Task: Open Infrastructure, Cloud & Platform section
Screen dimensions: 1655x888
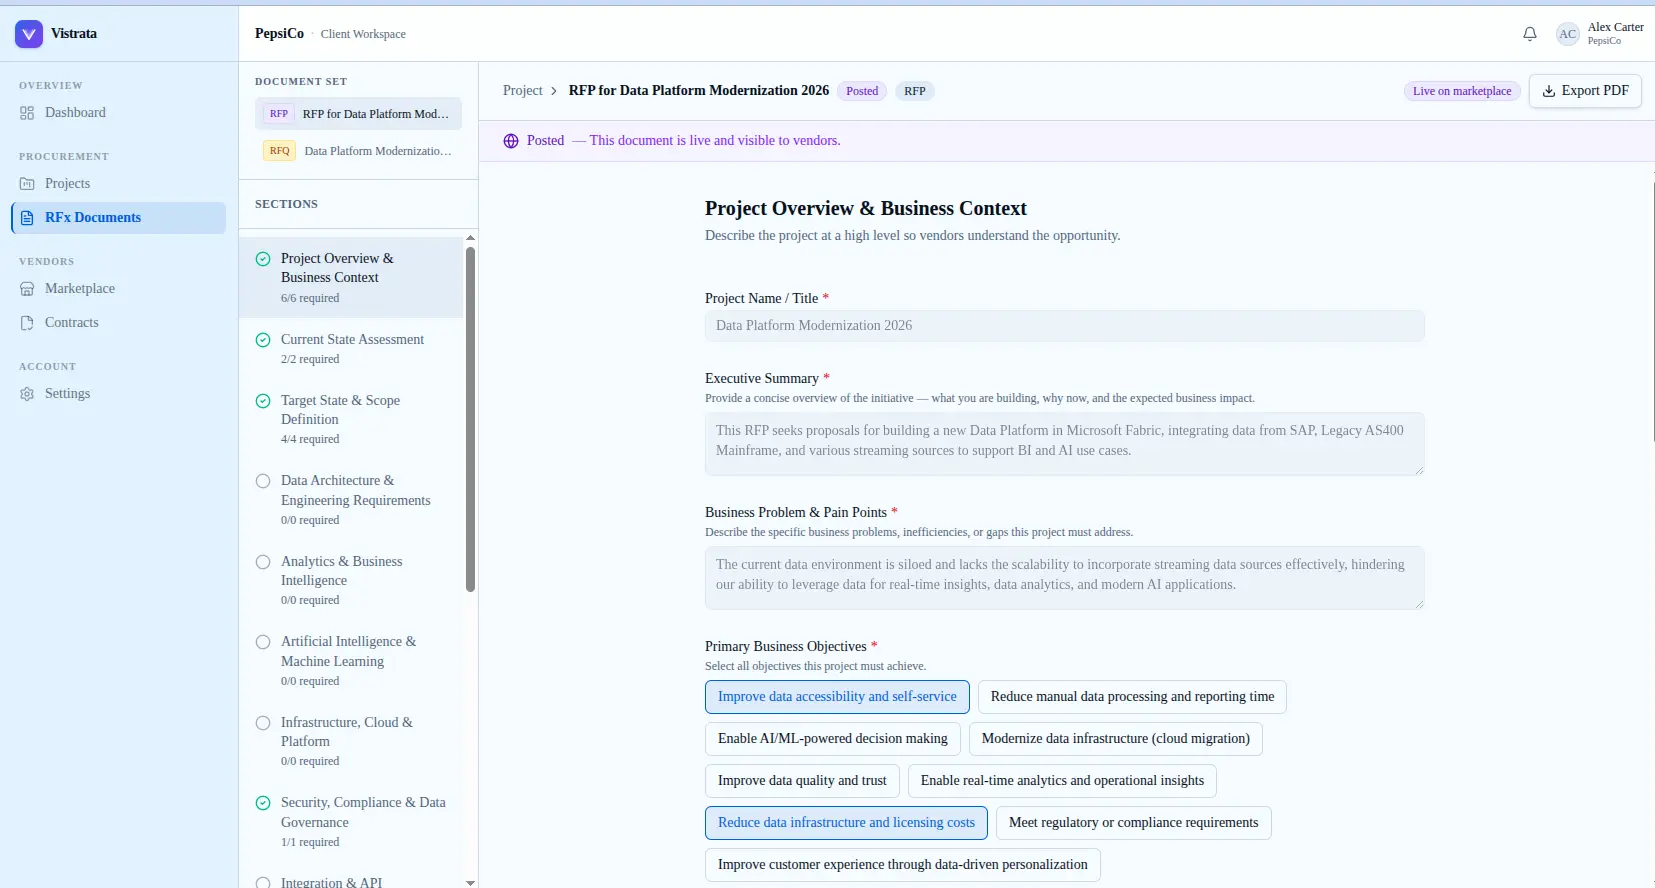Action: tap(351, 741)
